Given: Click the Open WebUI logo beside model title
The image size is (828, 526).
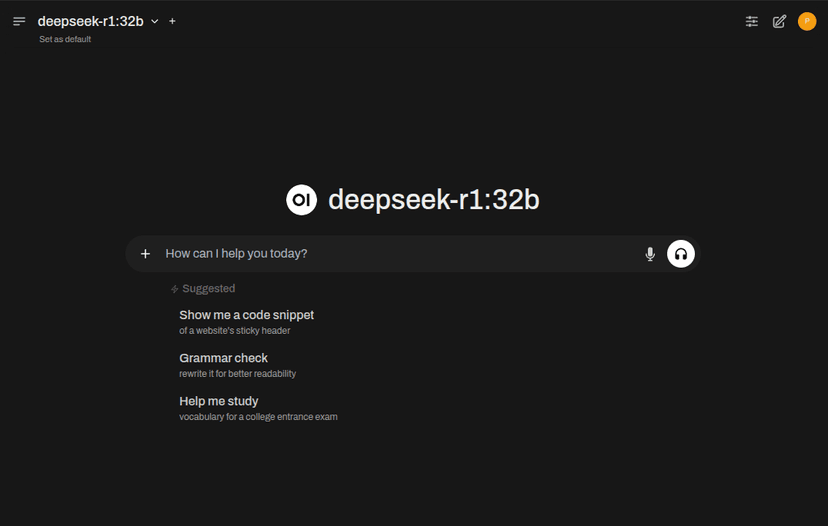Looking at the screenshot, I should pos(301,200).
